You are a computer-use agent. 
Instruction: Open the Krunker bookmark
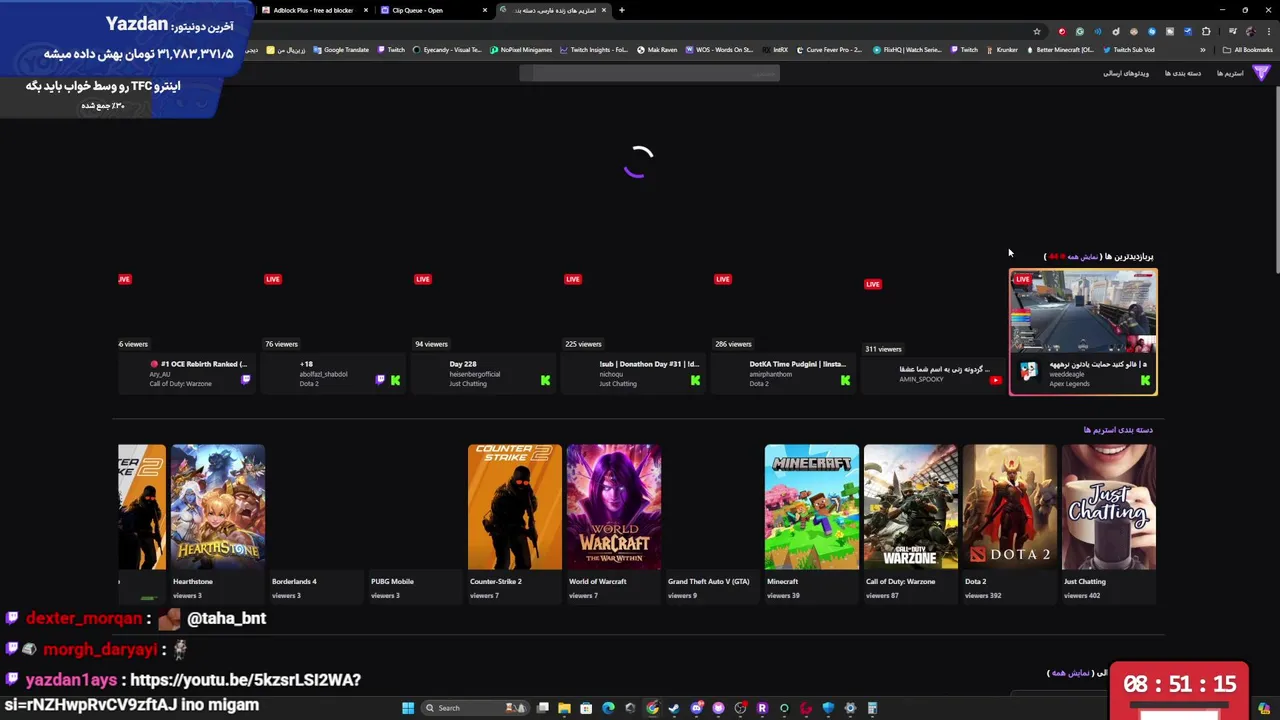1002,50
